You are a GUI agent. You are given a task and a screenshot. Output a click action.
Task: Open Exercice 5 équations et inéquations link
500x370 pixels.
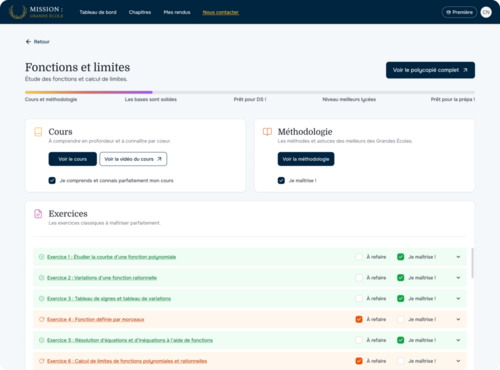coord(130,340)
